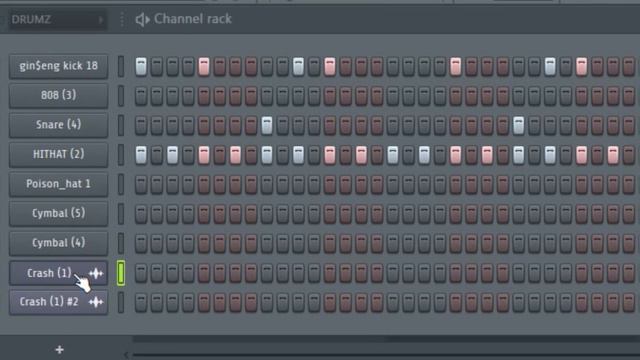Select the HITHAT (2) channel selector LED
Screen dimensions: 640x360
click(x=121, y=154)
